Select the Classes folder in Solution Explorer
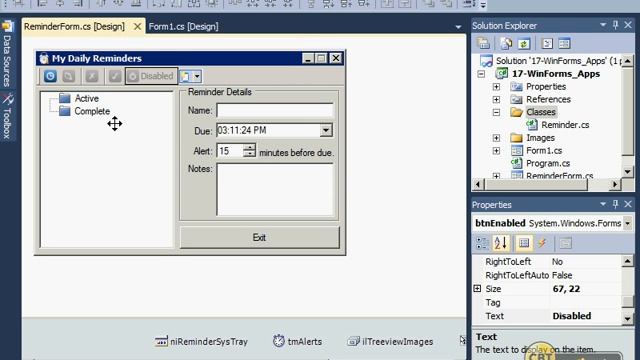Viewport: 640px width, 360px height. pos(540,112)
